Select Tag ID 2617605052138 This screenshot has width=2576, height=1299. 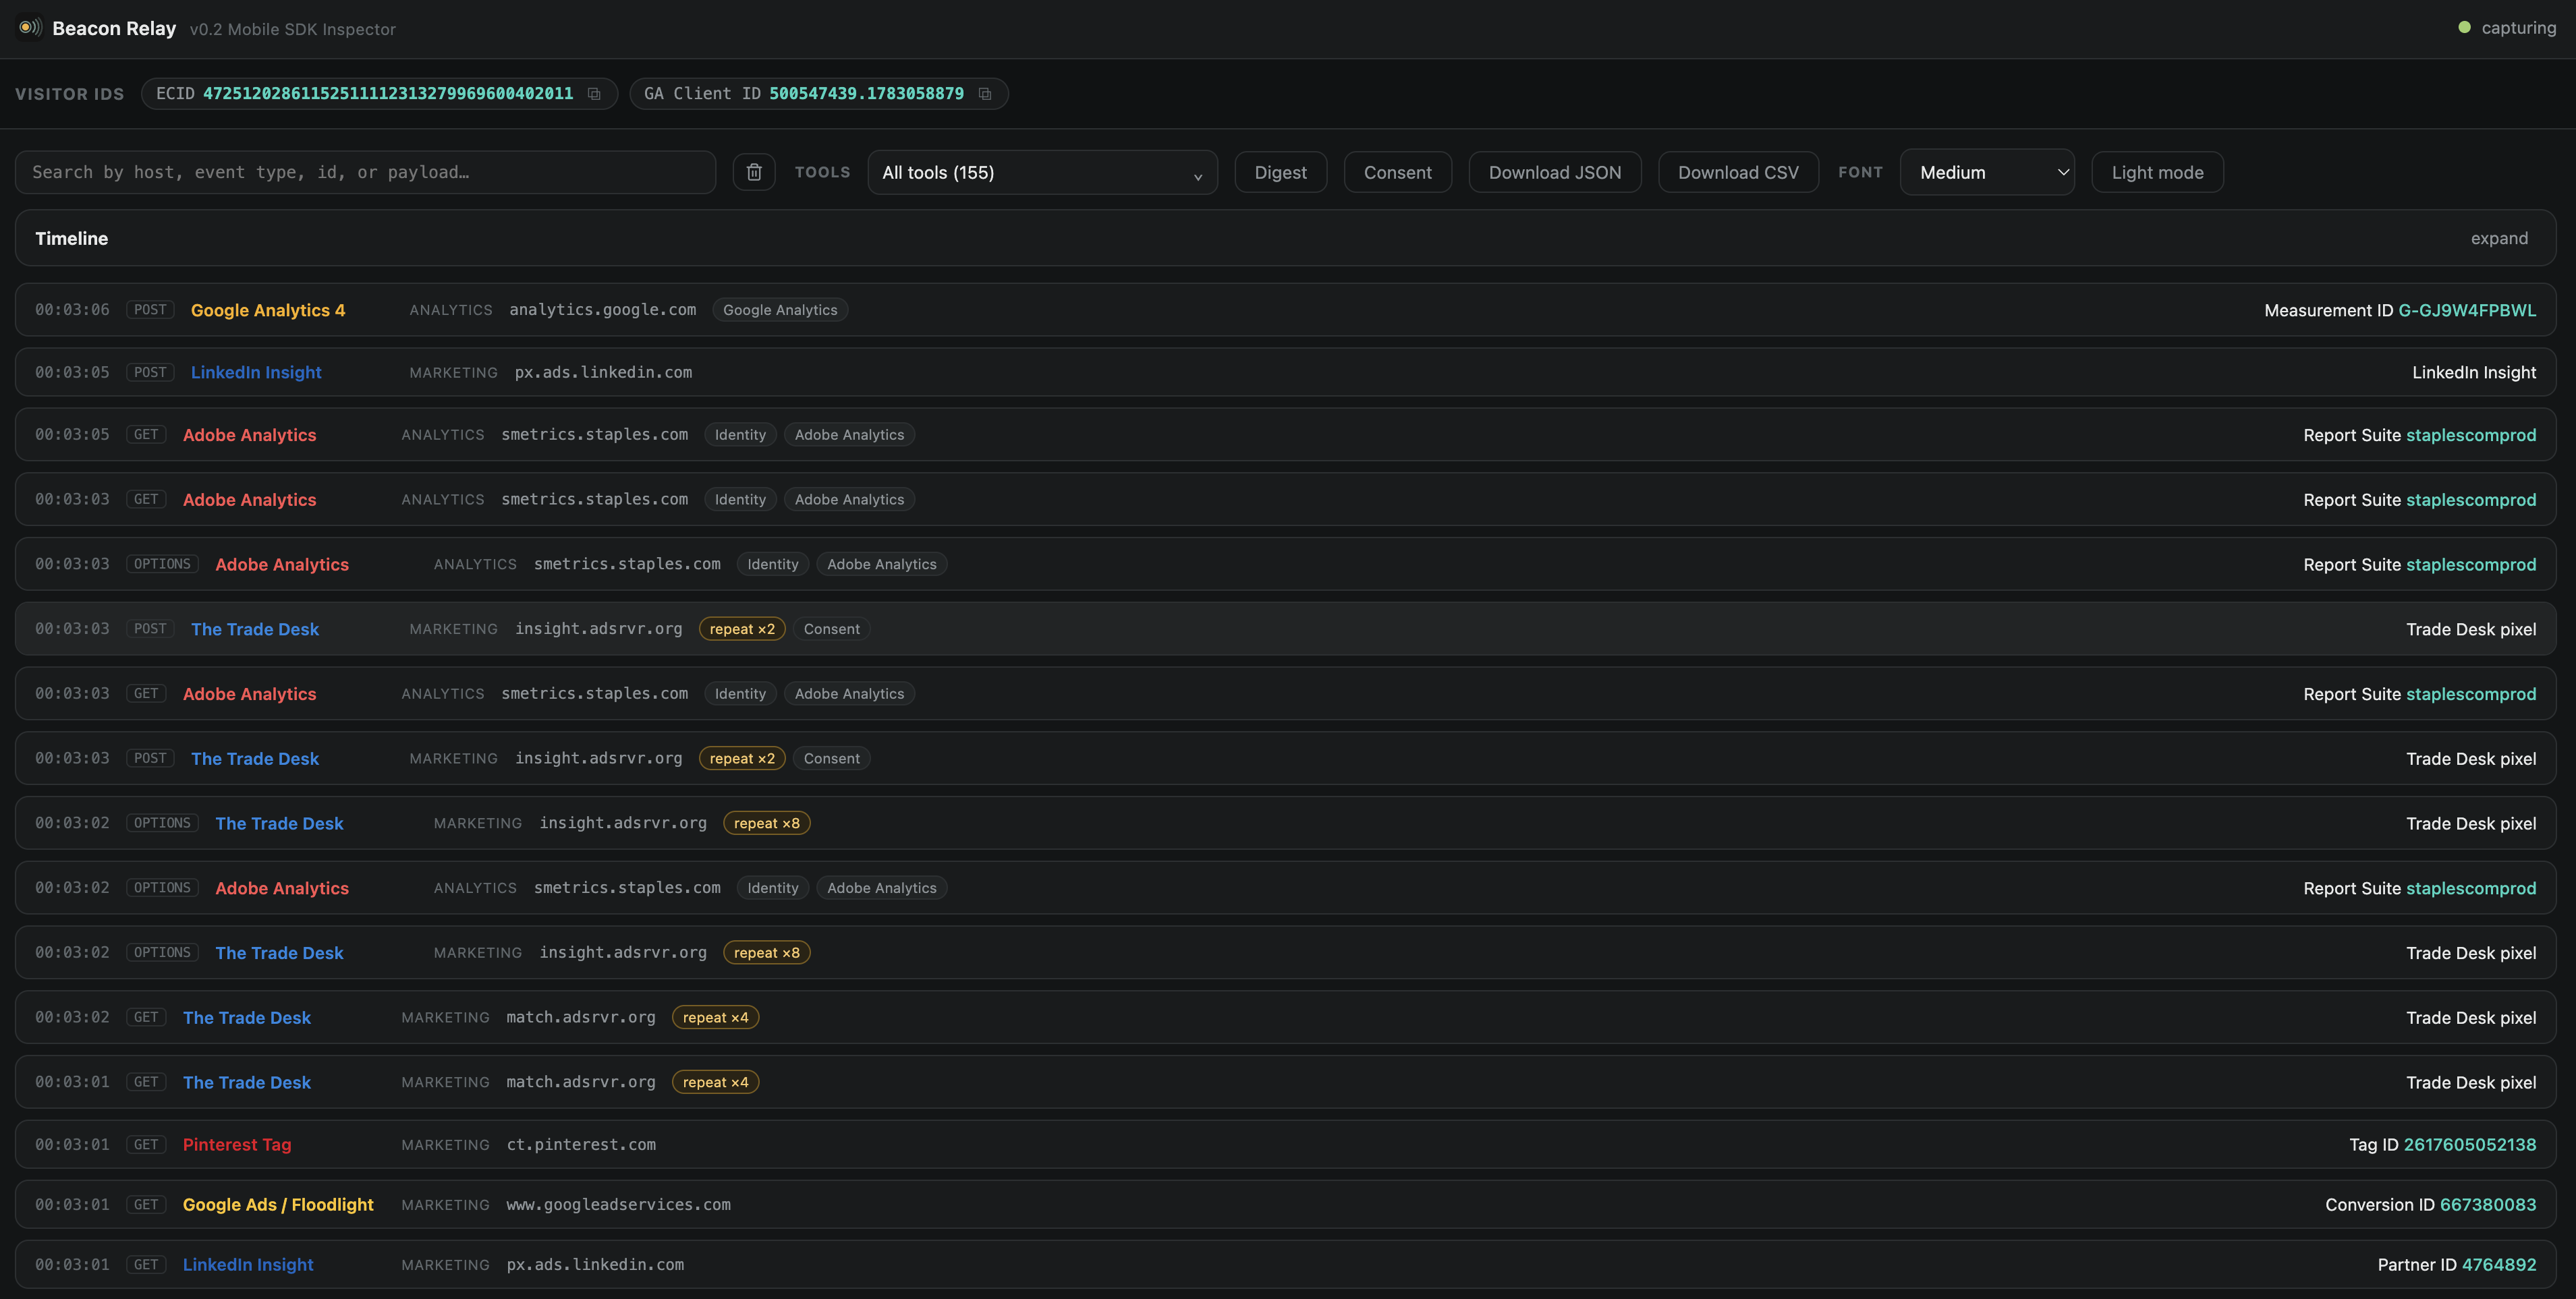point(2469,1145)
